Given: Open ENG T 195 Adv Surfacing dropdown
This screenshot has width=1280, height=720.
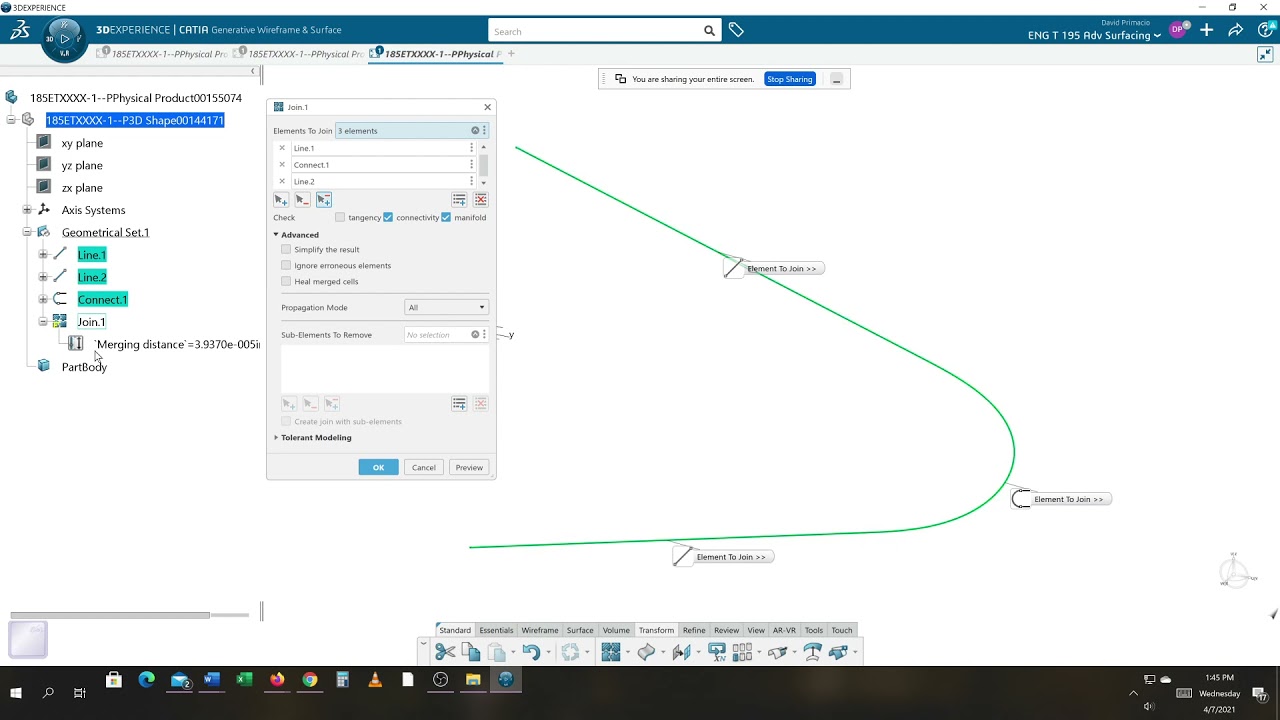Looking at the screenshot, I should 1094,36.
